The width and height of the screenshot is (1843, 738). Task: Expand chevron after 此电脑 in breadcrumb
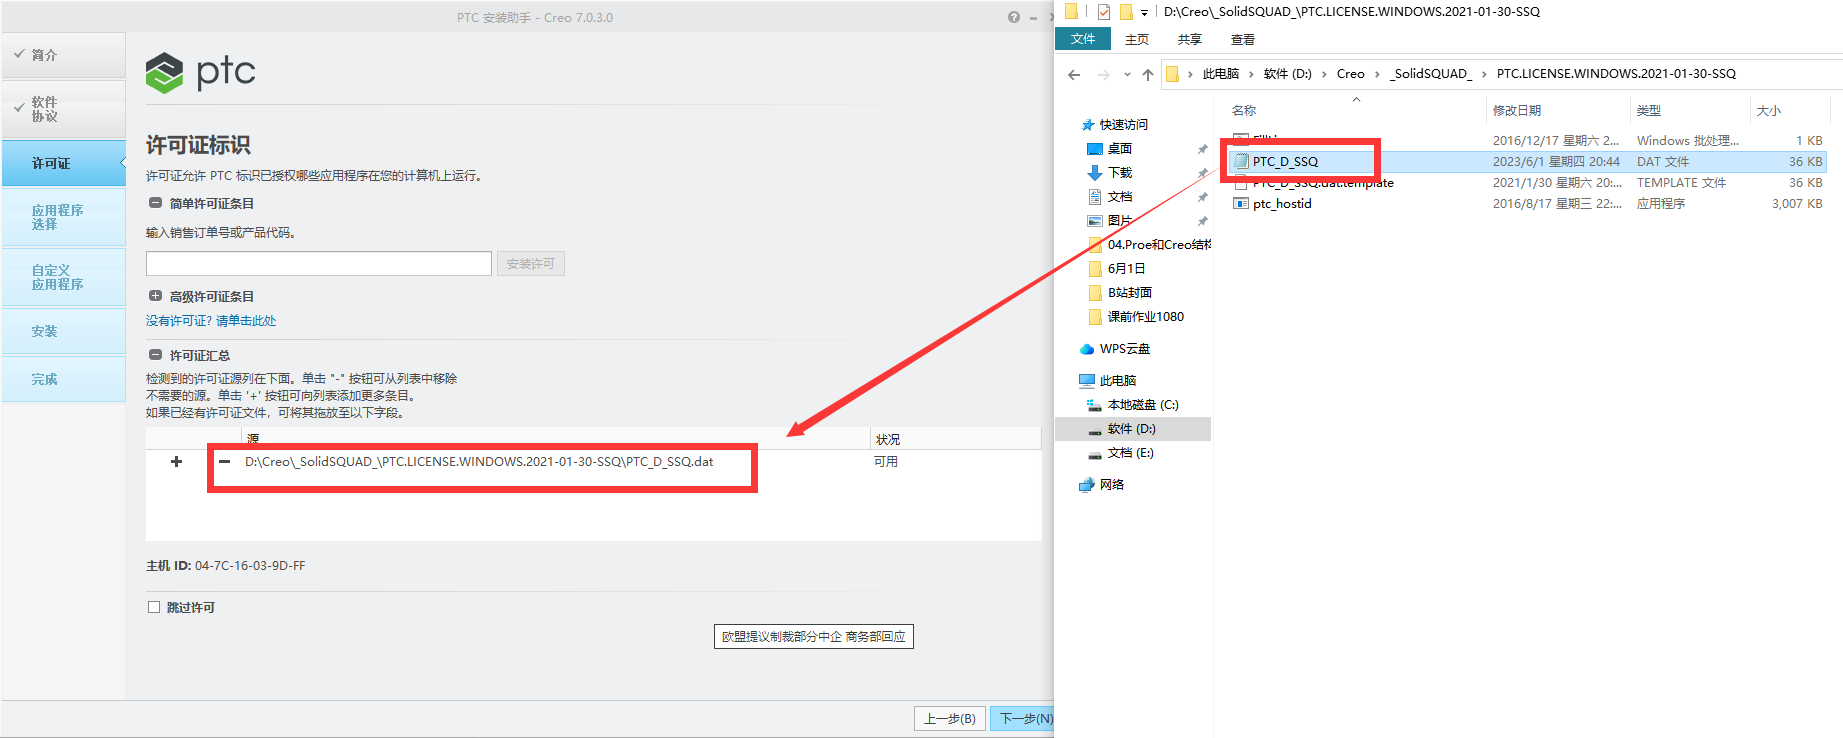pos(1251,74)
